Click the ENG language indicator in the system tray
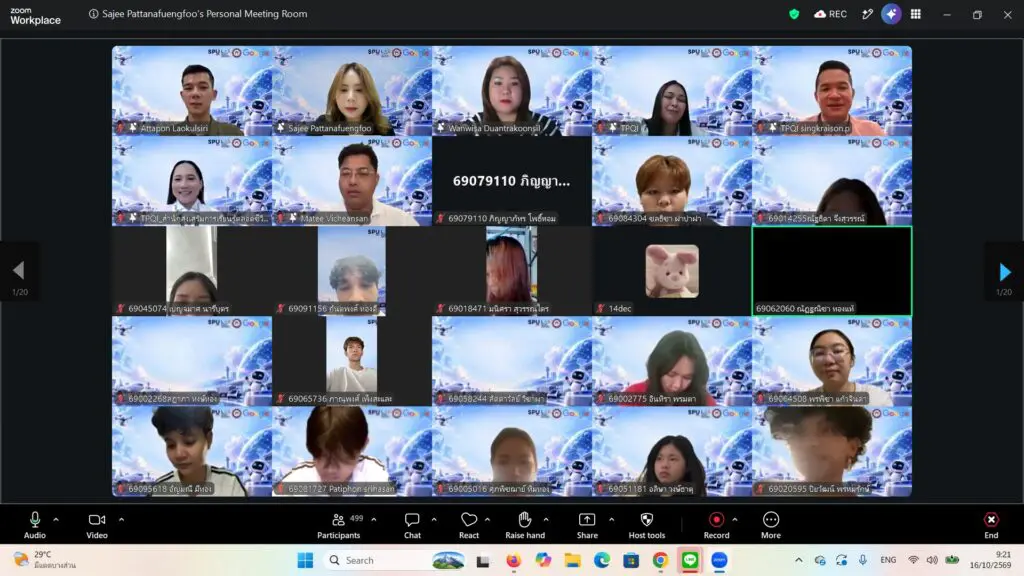The width and height of the screenshot is (1024, 576). (x=888, y=560)
